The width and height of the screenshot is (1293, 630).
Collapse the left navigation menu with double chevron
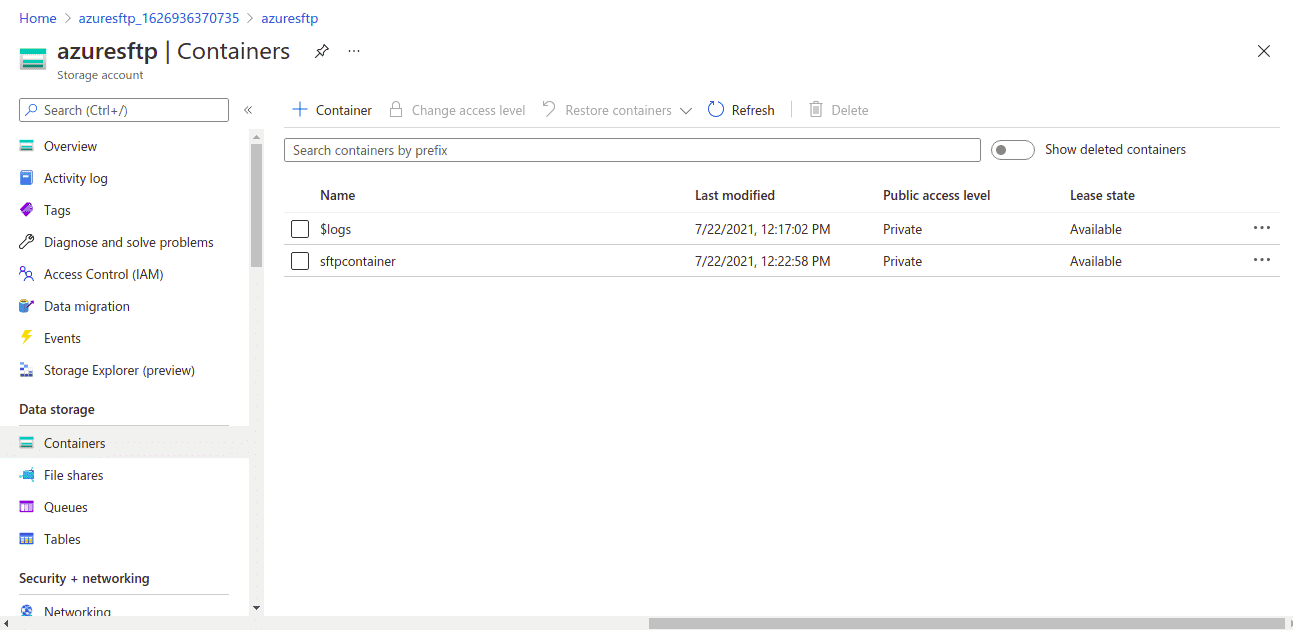click(x=248, y=110)
